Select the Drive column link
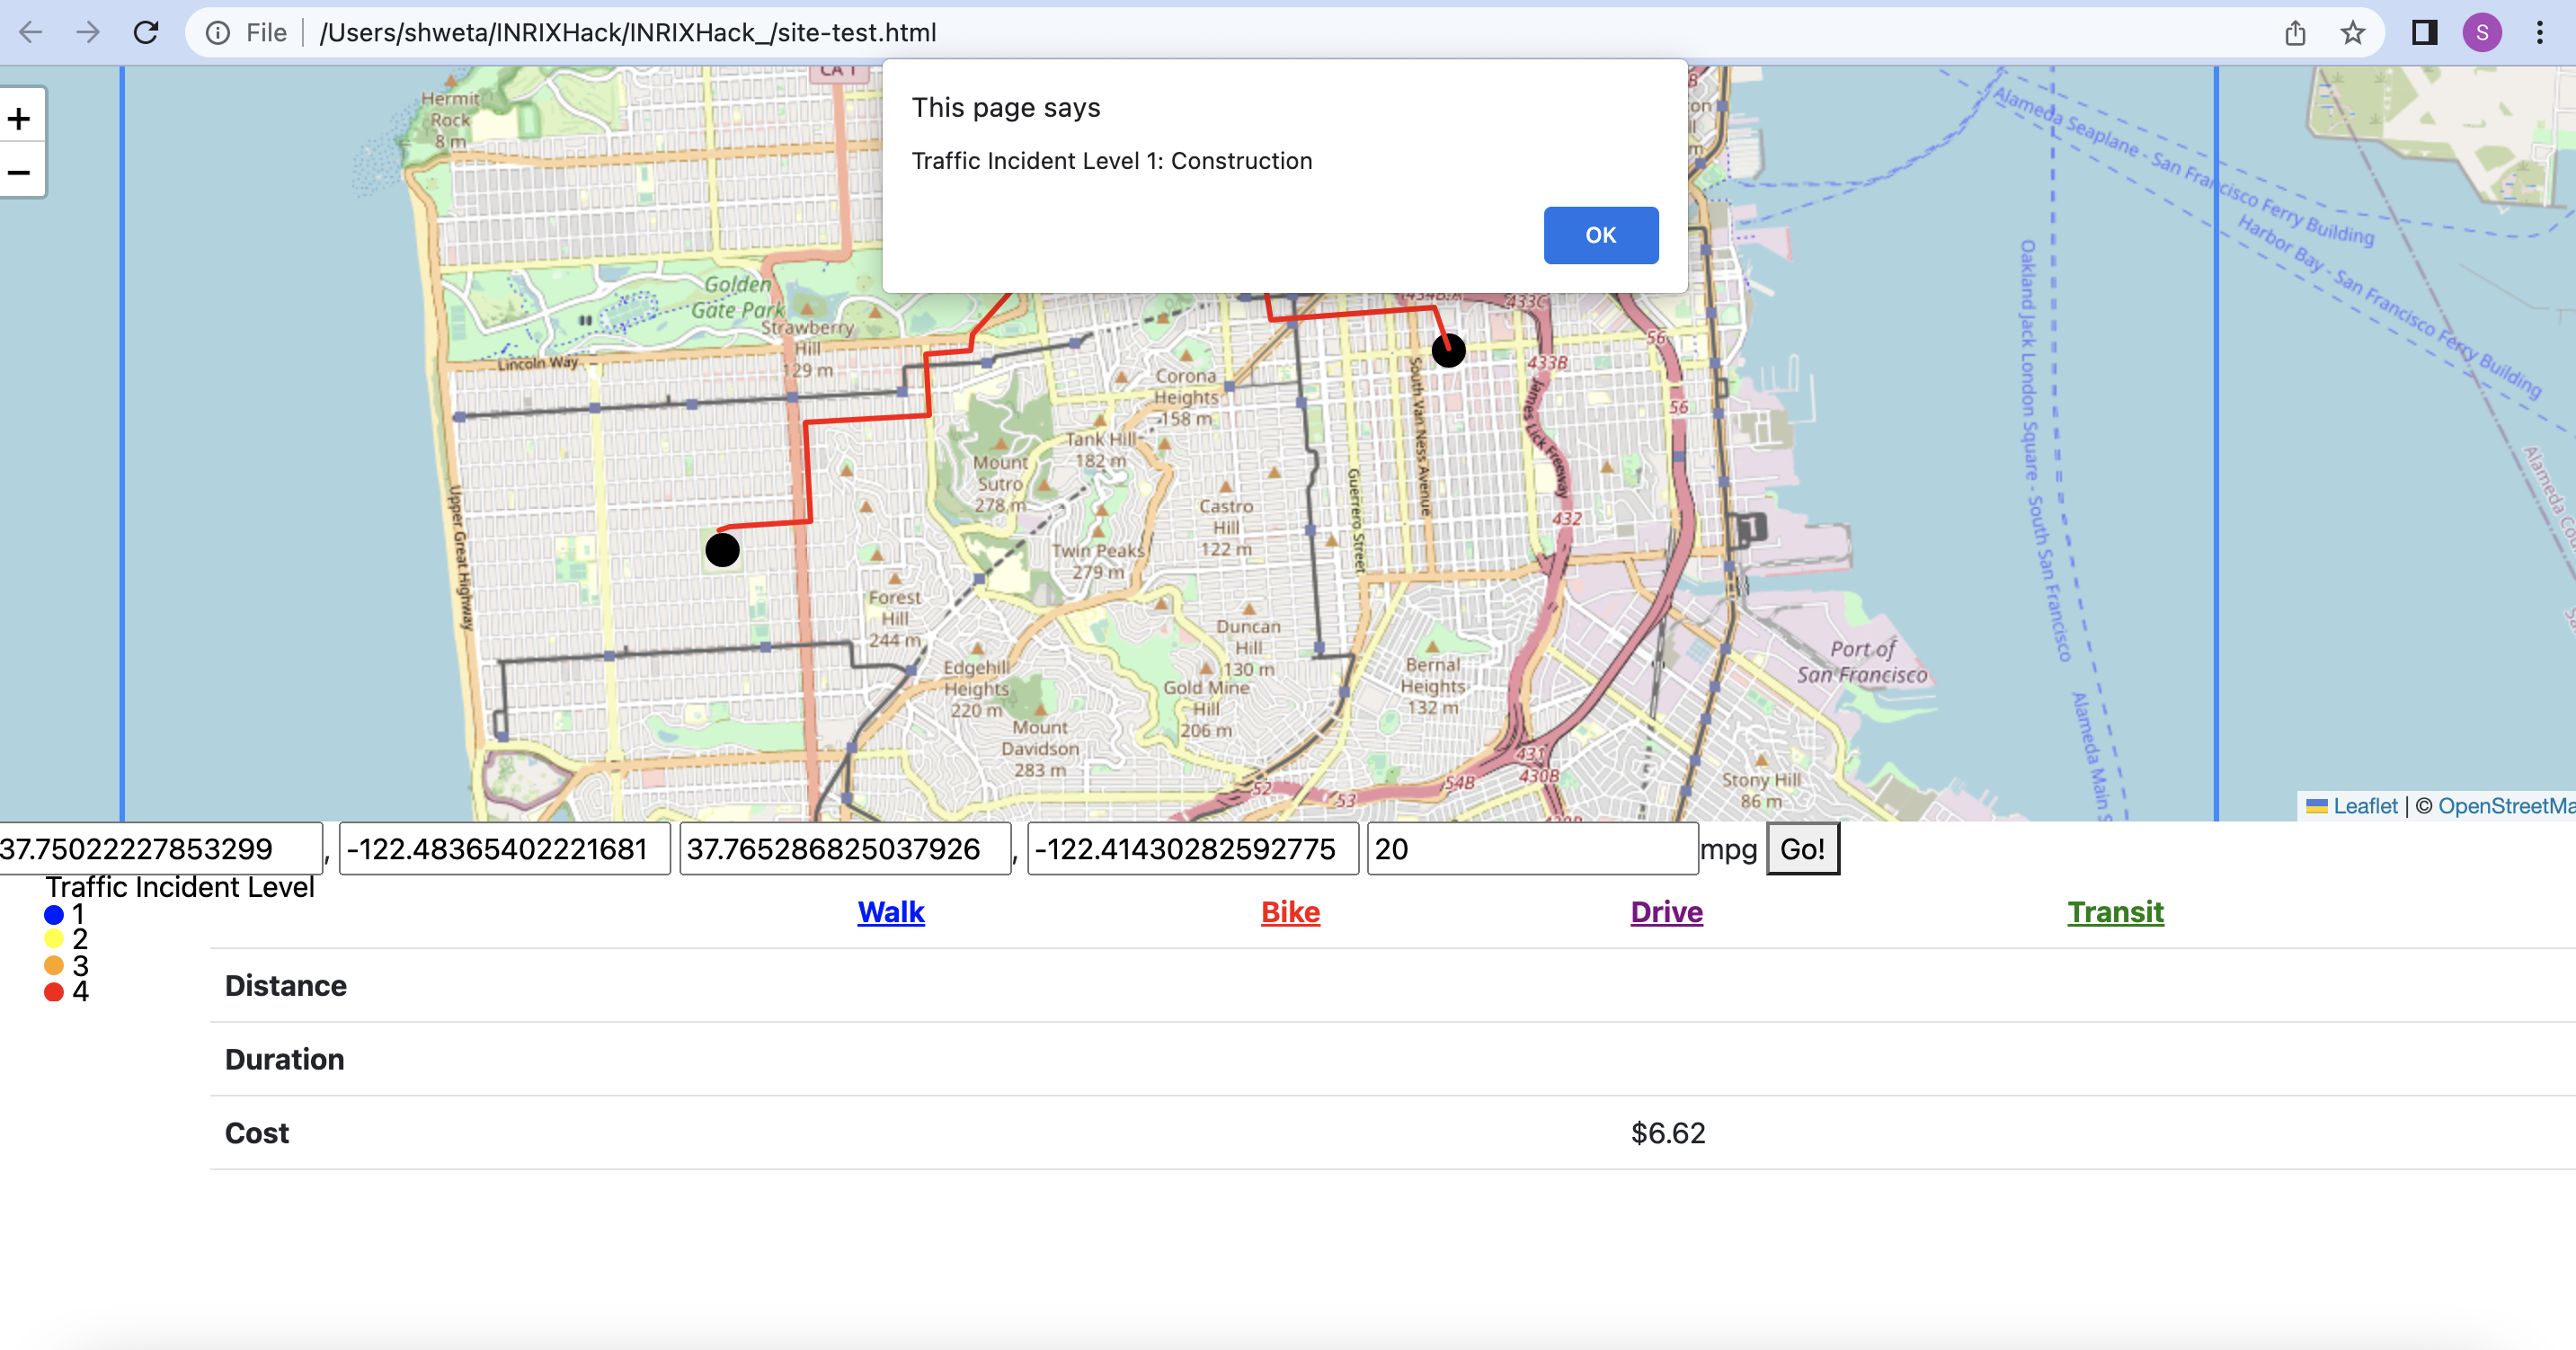The image size is (2576, 1350). click(x=1666, y=912)
